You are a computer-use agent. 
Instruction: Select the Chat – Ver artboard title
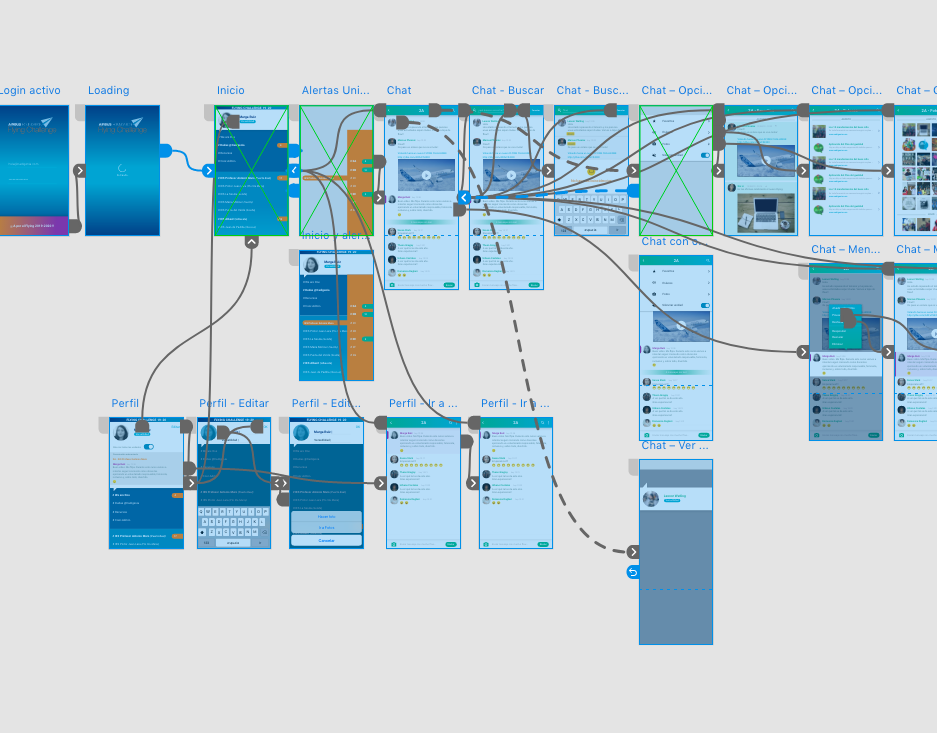(x=675, y=446)
